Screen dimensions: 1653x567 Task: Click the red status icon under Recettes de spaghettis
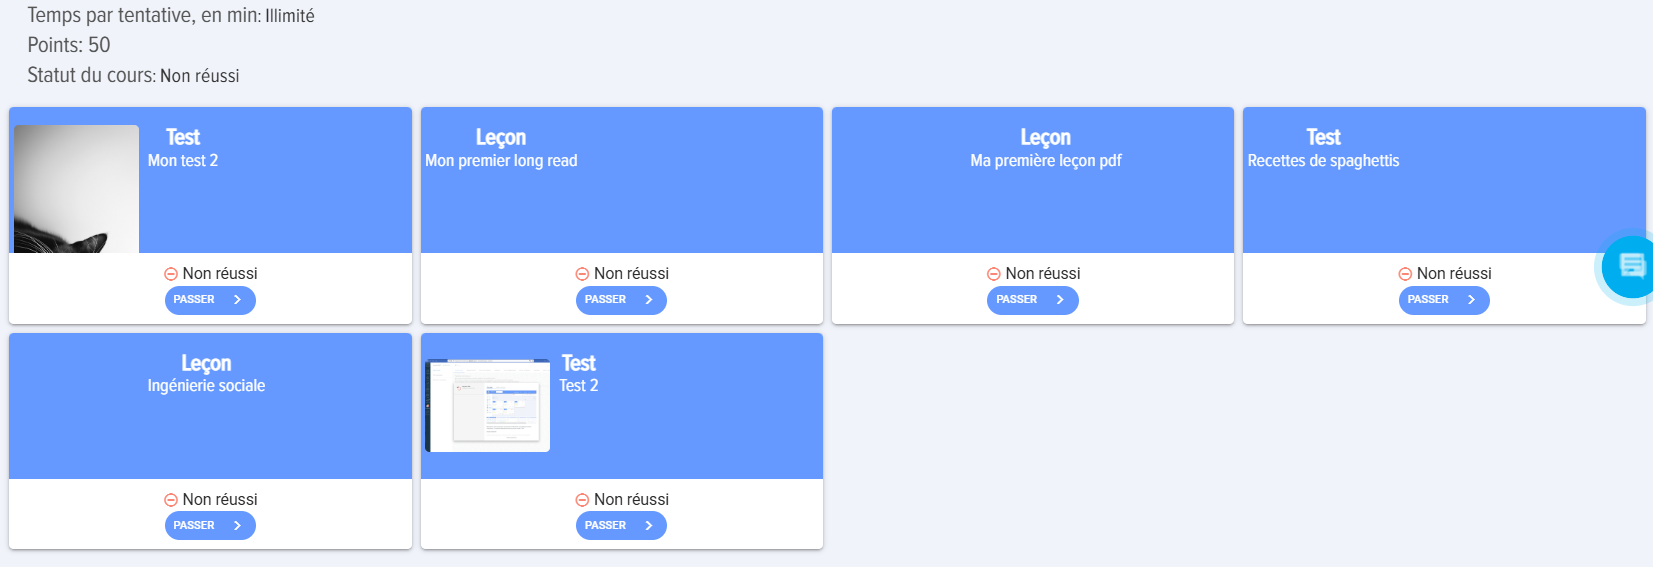(1405, 274)
